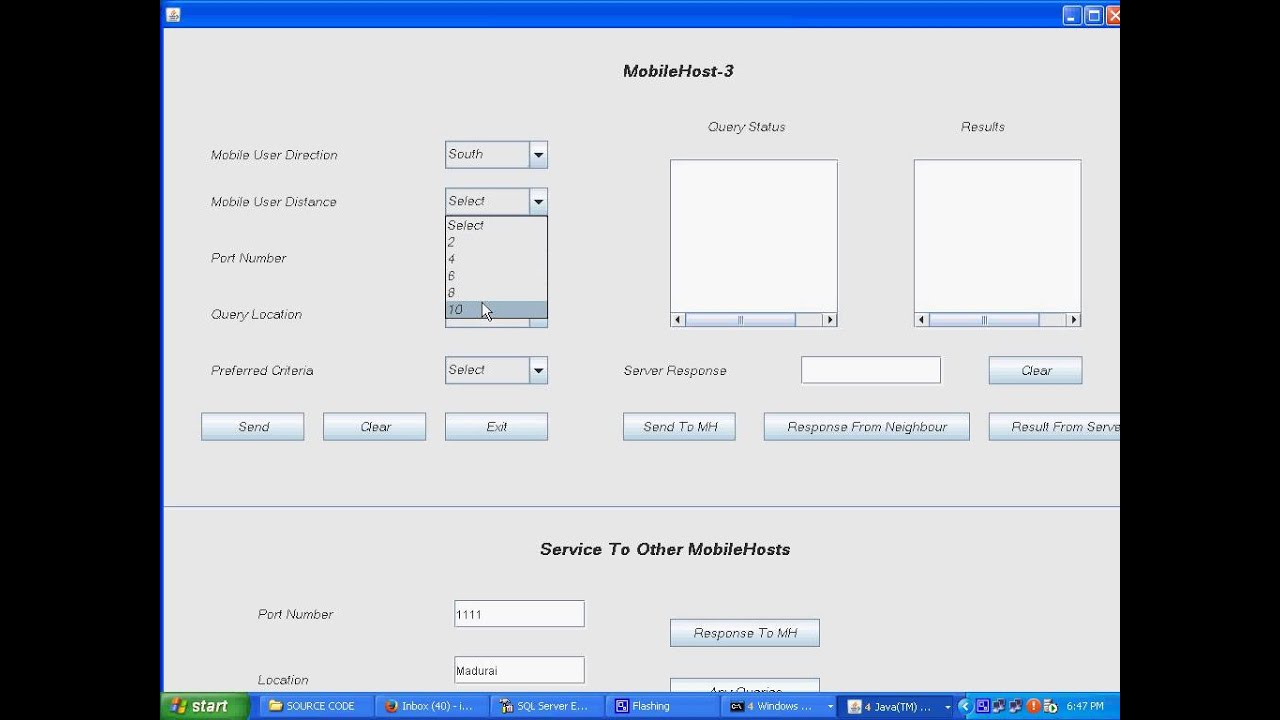The width and height of the screenshot is (1280, 720).
Task: Focus the Port Number field showing 1111
Action: (x=519, y=614)
